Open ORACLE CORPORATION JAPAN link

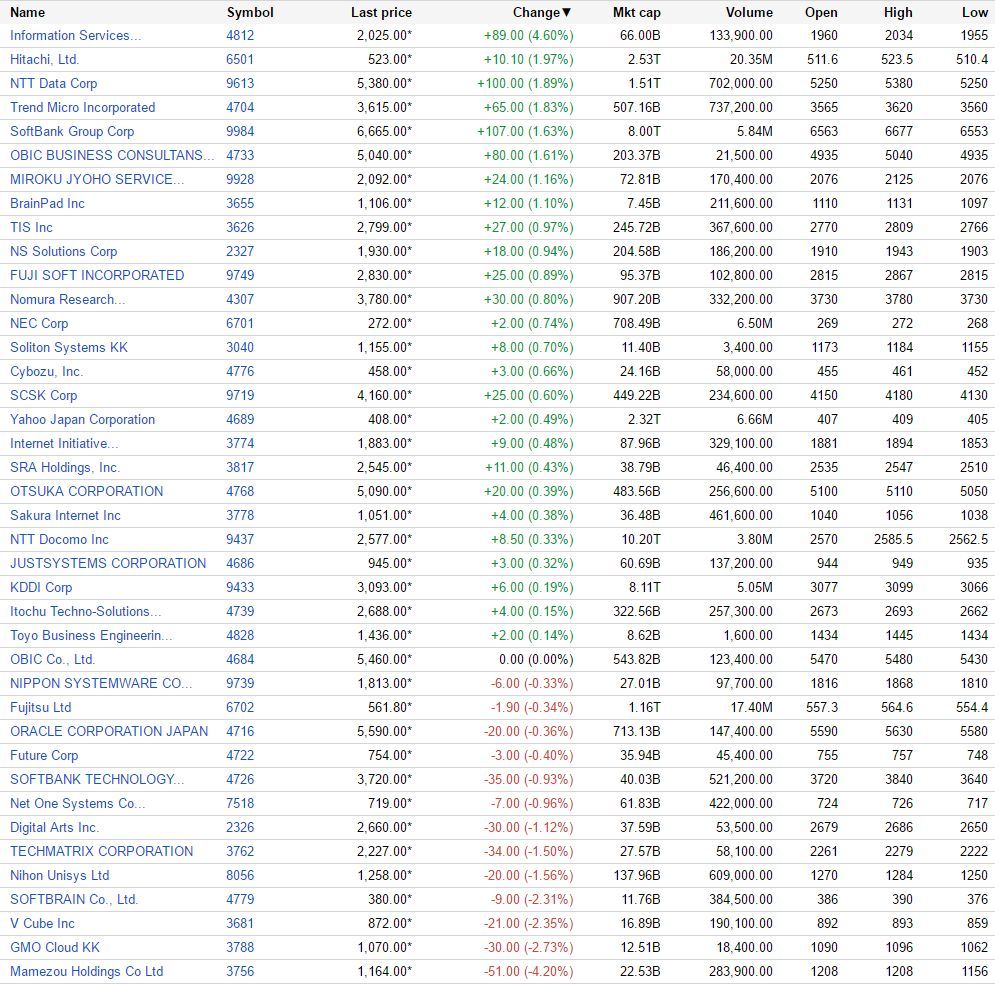(109, 731)
